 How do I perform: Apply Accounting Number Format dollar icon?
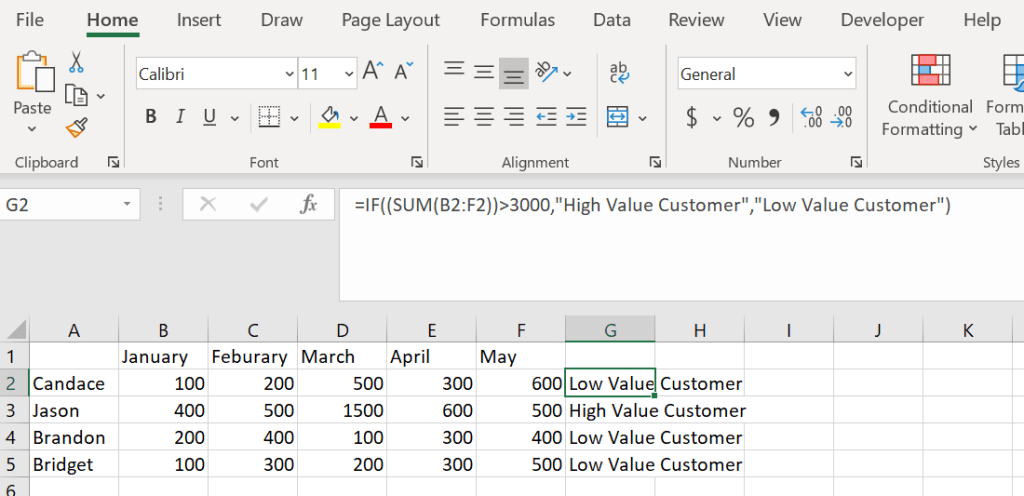point(691,118)
